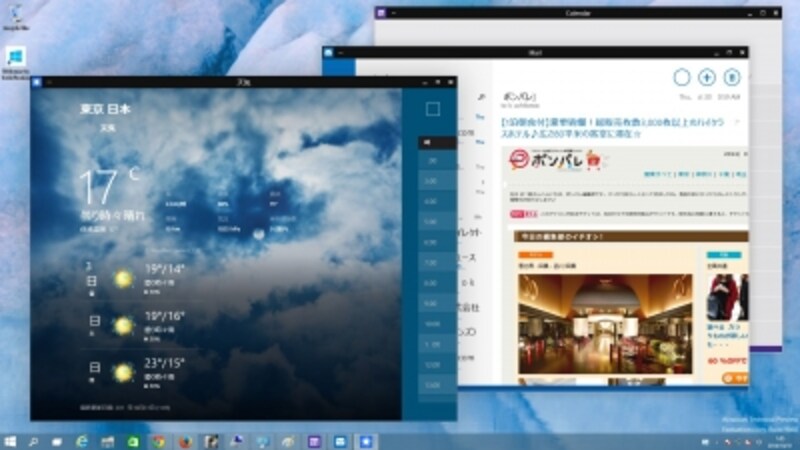This screenshot has width=800, height=450.
Task: Select the 7:00 hourly forecast entry
Action: tap(437, 263)
